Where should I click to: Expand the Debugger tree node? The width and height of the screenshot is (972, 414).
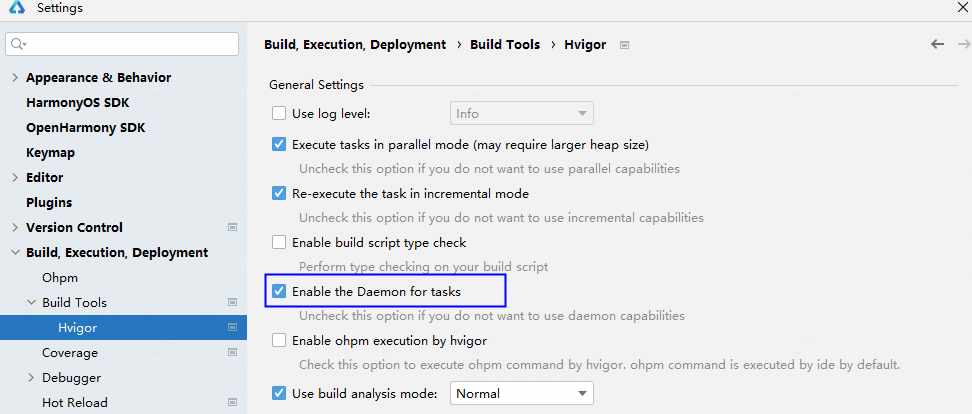pos(30,378)
